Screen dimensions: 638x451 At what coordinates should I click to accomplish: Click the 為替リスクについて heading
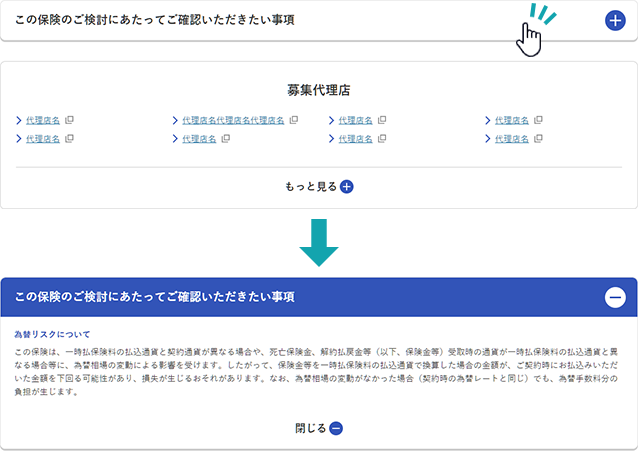point(53,334)
